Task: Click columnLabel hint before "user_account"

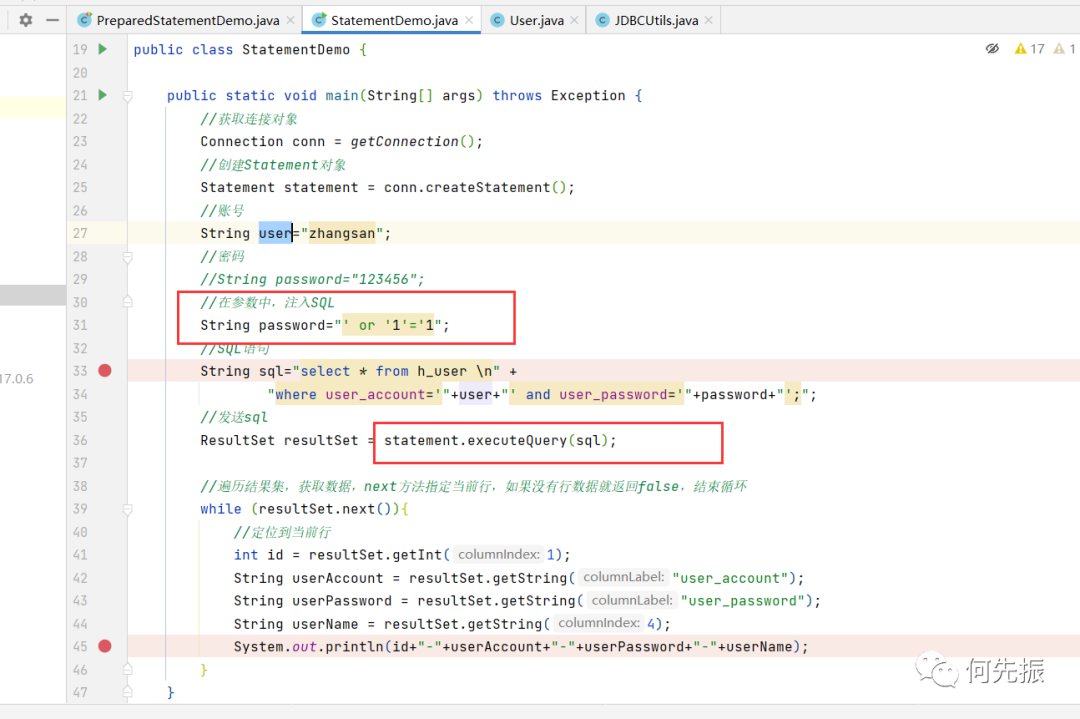Action: [623, 577]
